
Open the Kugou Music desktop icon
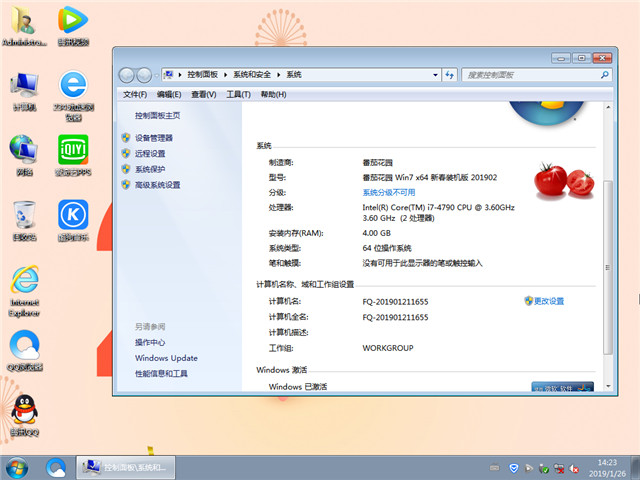click(73, 221)
